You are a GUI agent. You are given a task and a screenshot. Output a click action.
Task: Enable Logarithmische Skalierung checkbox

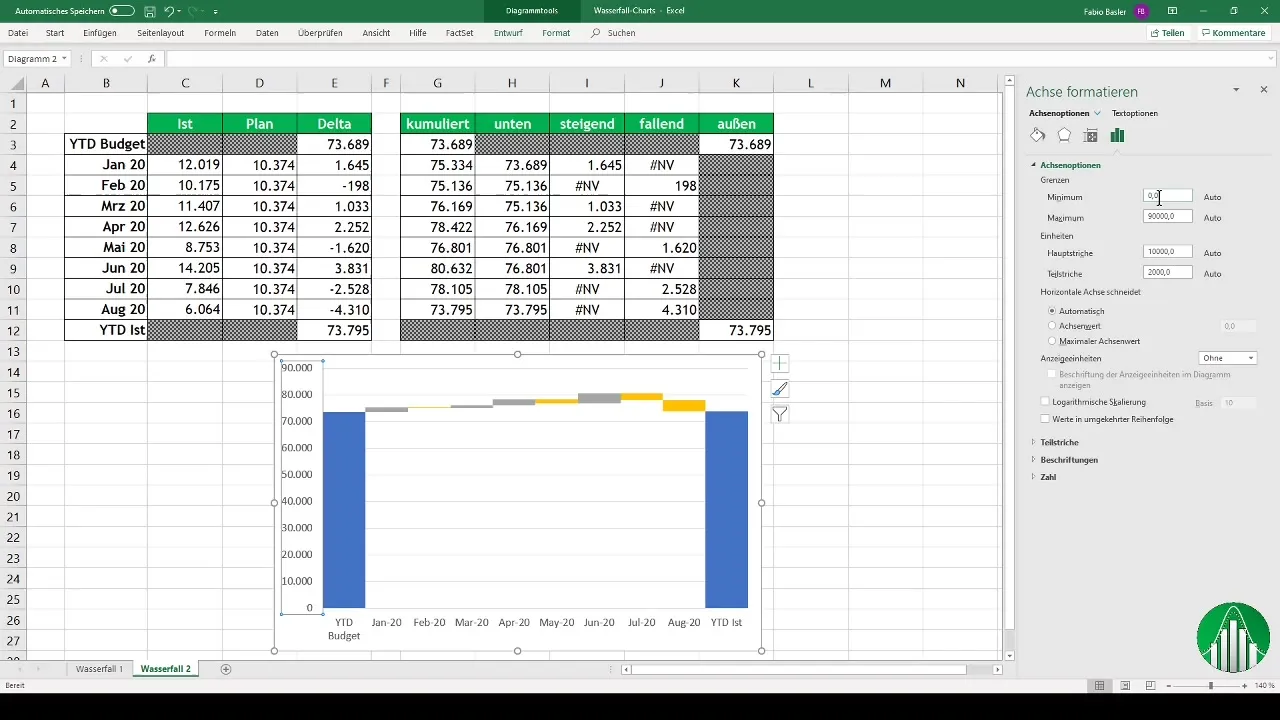(1046, 401)
